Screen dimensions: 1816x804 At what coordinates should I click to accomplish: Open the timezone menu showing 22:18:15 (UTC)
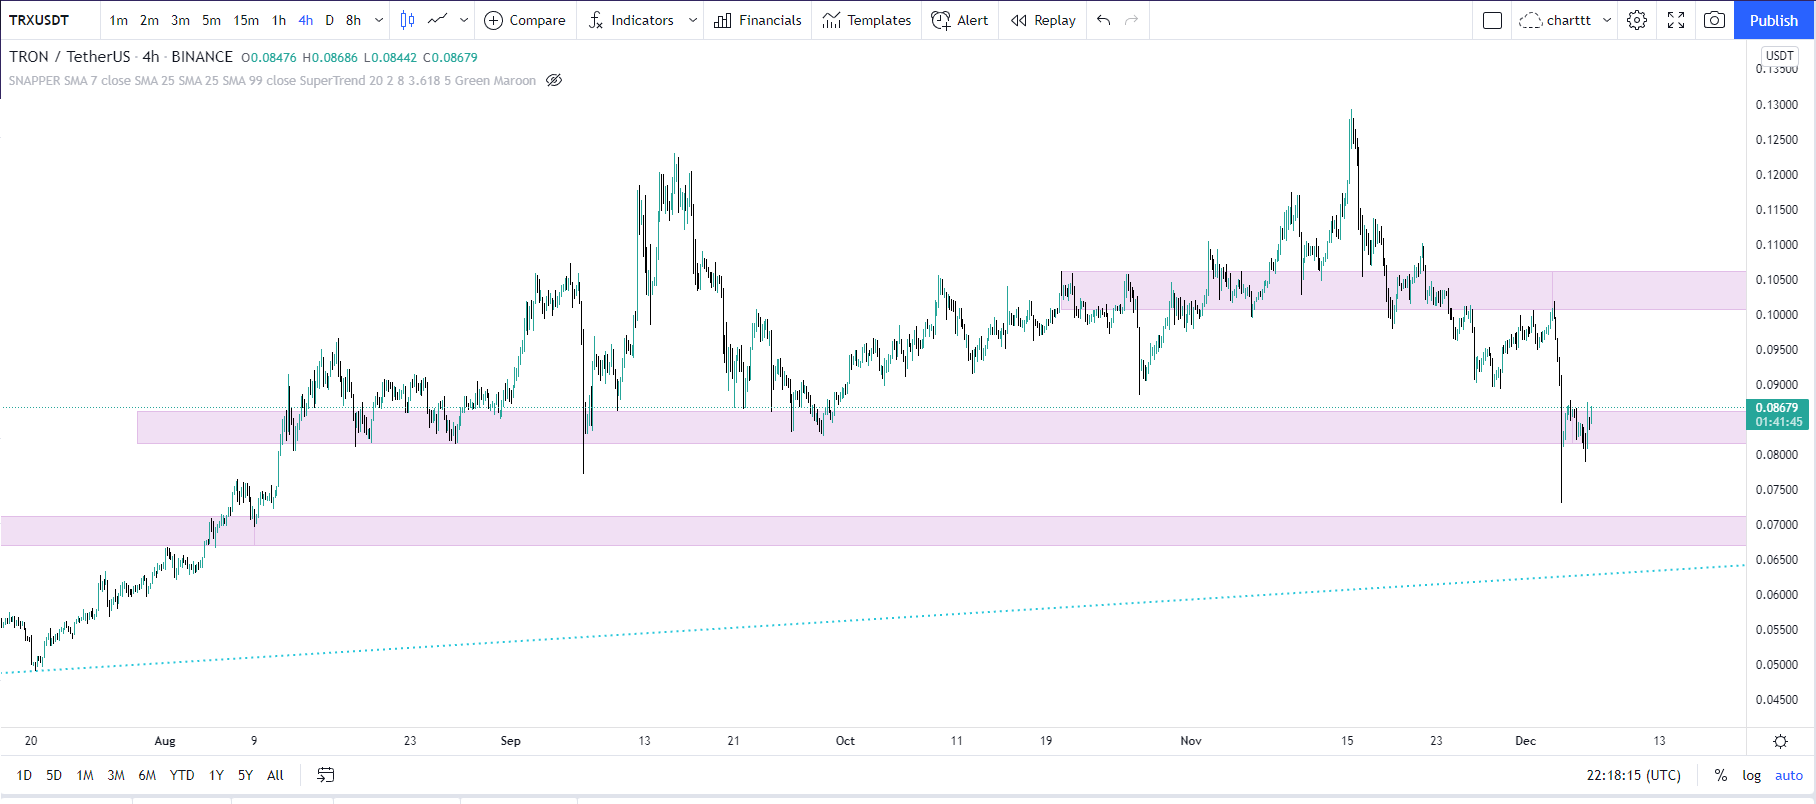coord(1633,775)
